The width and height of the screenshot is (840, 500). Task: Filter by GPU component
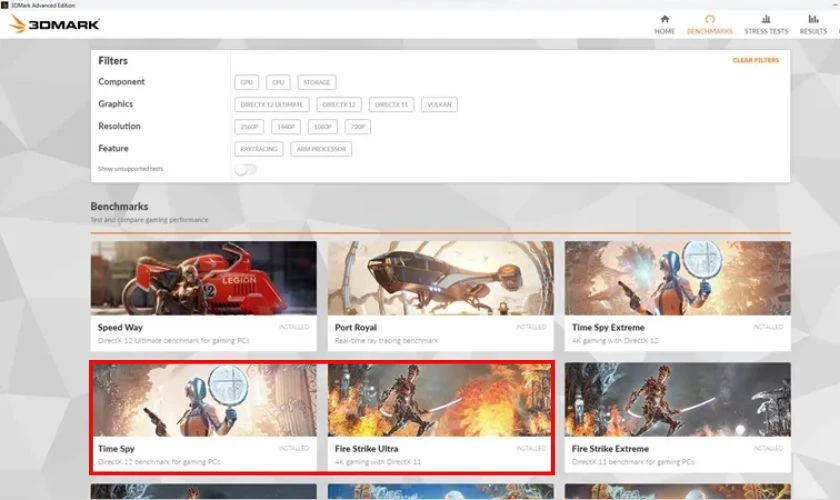pos(246,82)
